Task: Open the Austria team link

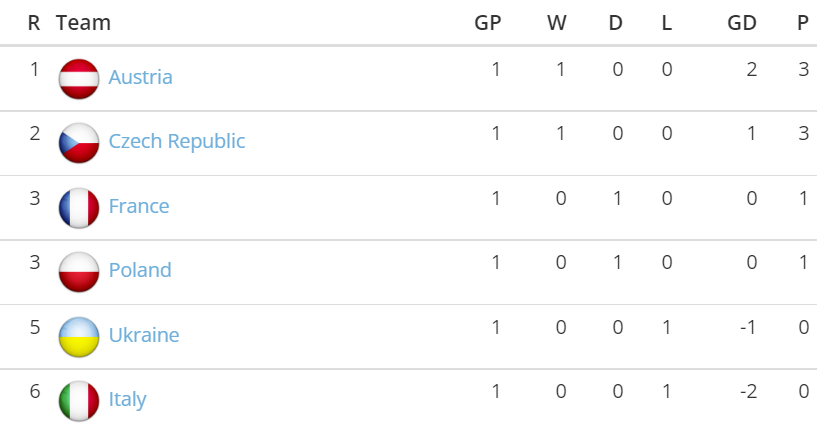Action: pos(140,77)
